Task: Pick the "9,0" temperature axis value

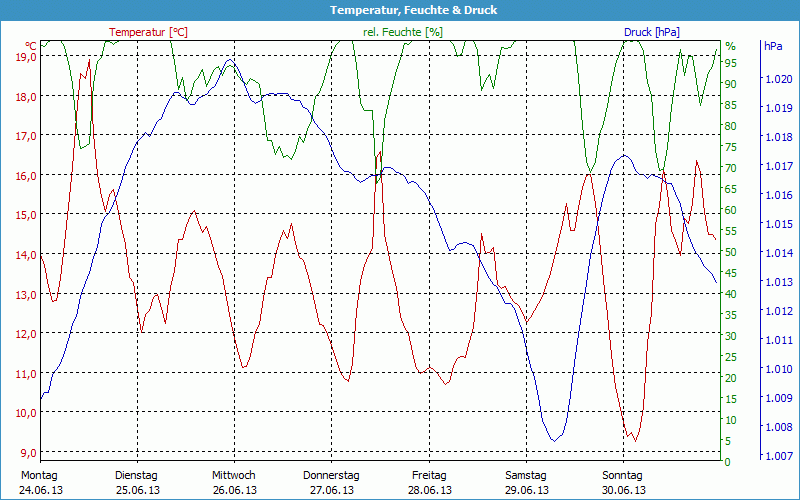Action: click(29, 453)
